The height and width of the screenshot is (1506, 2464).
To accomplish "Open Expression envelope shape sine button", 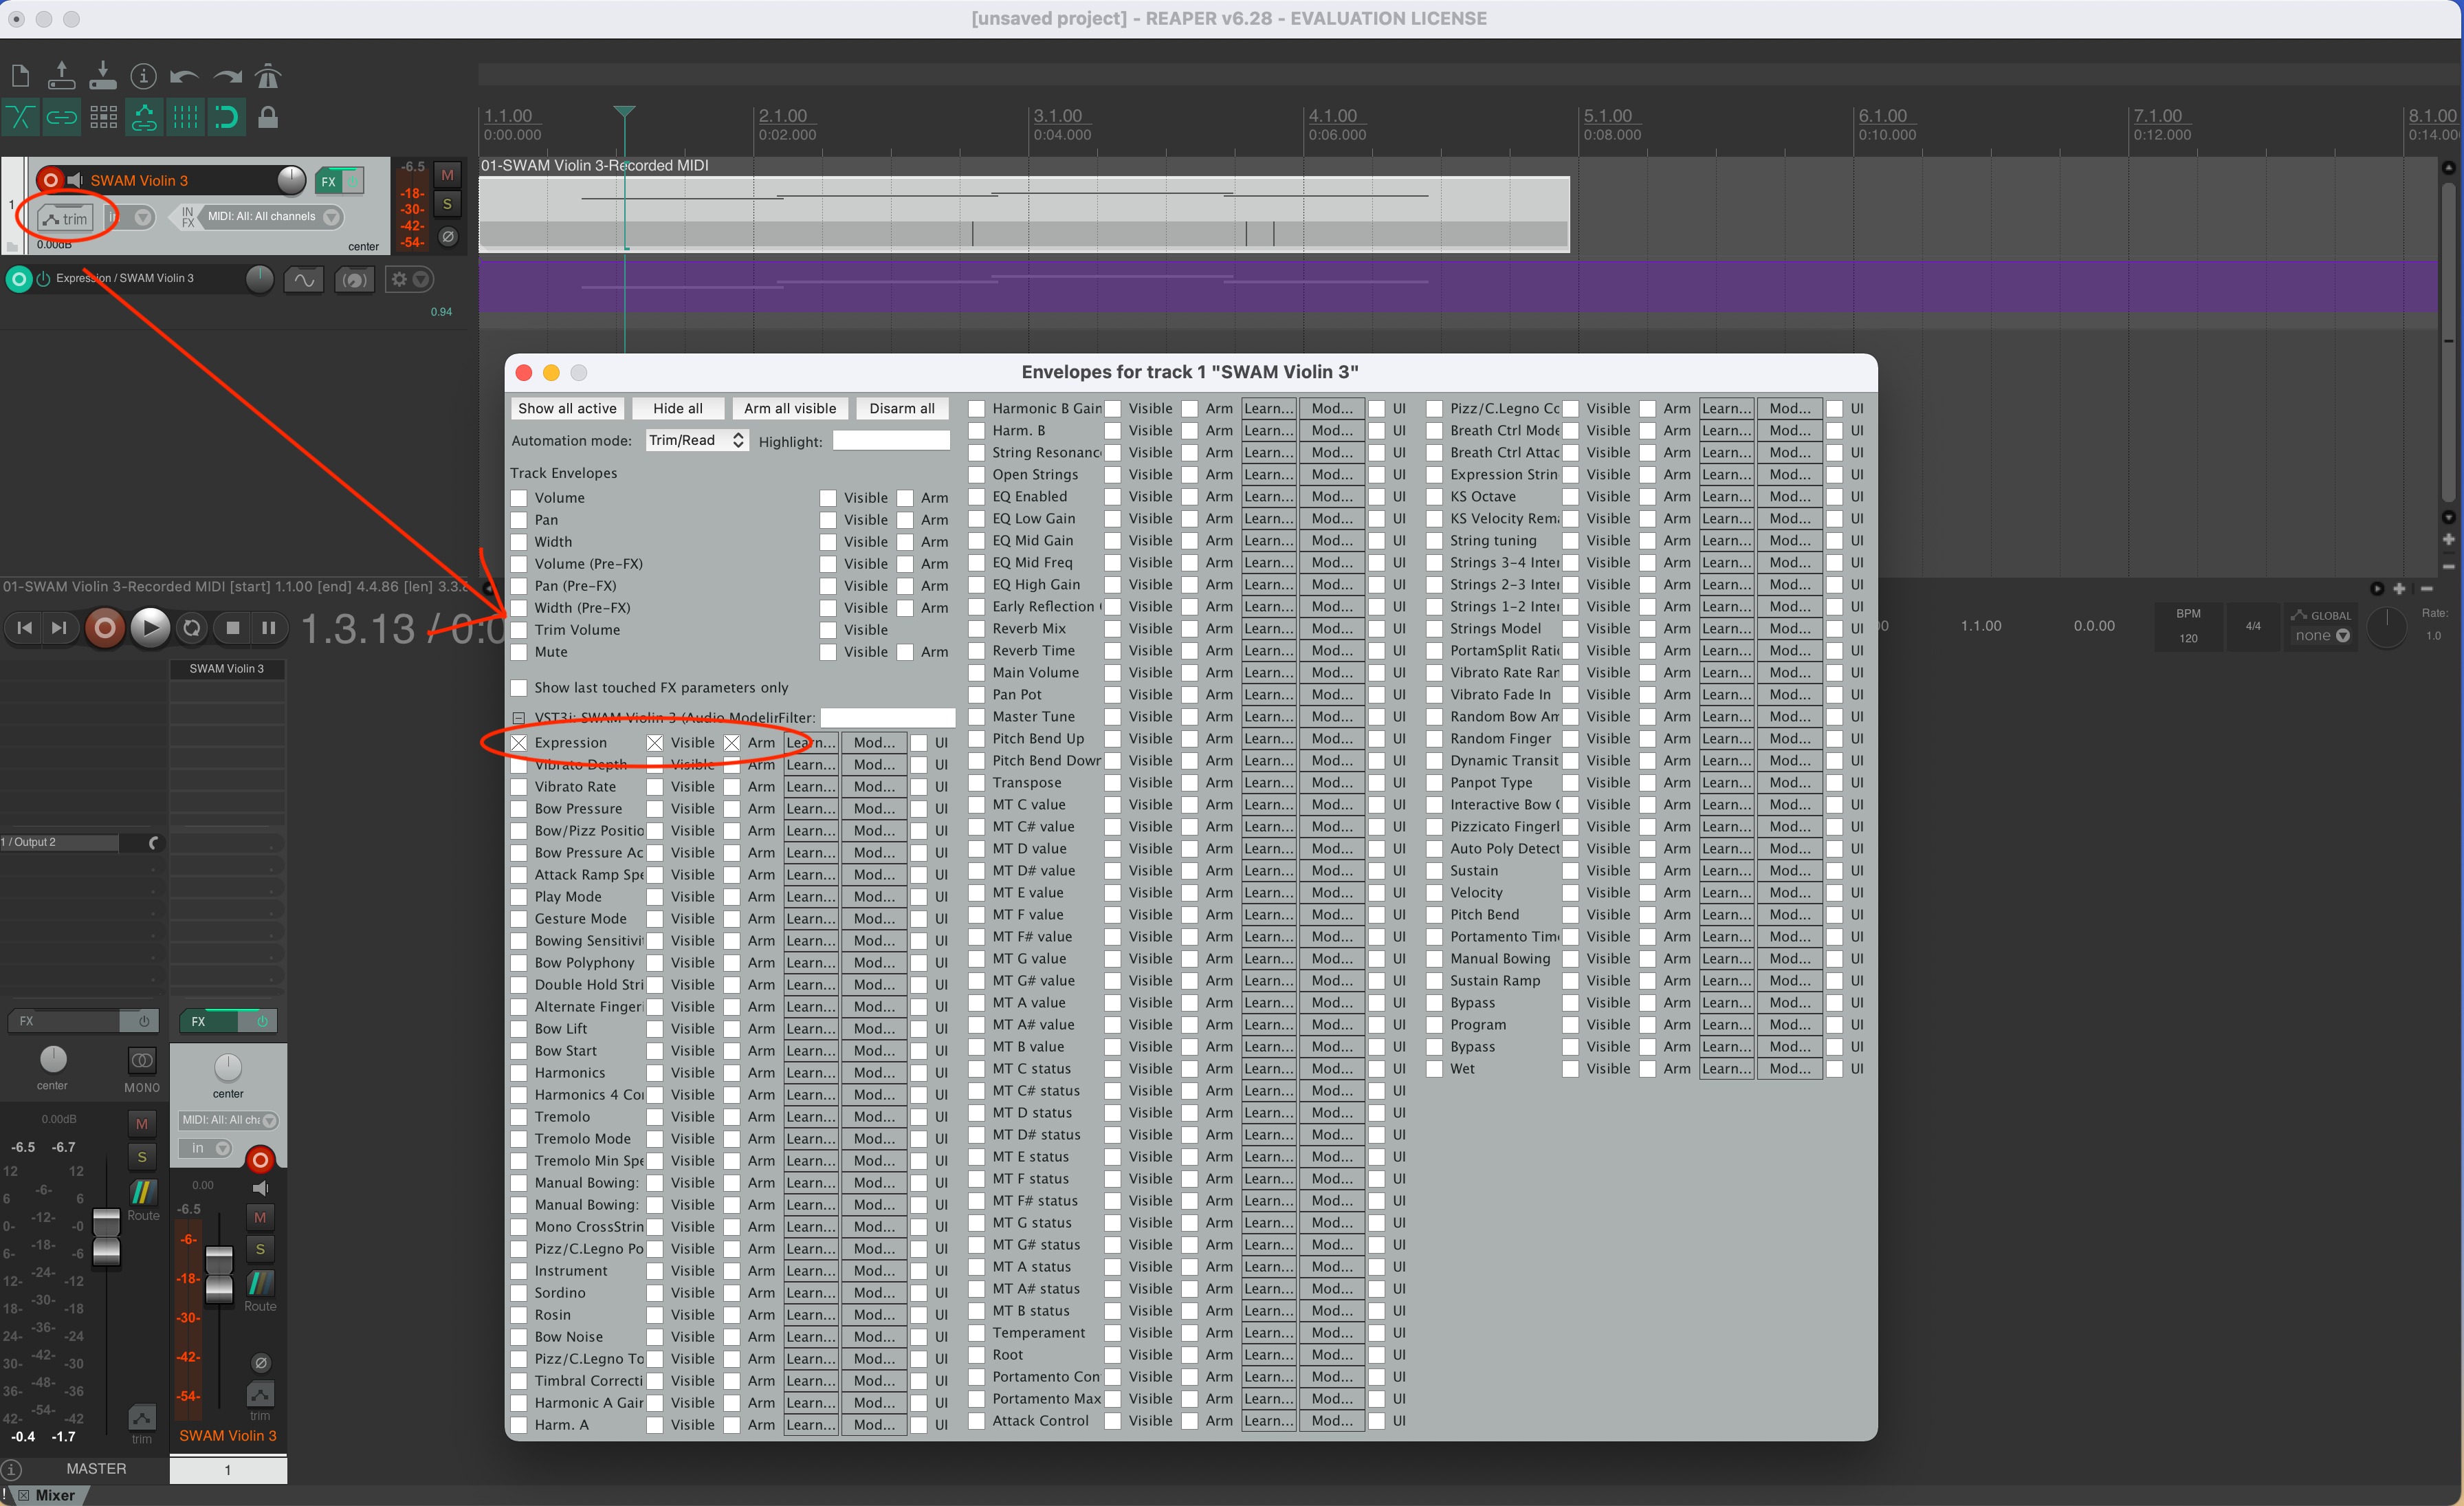I will [304, 280].
